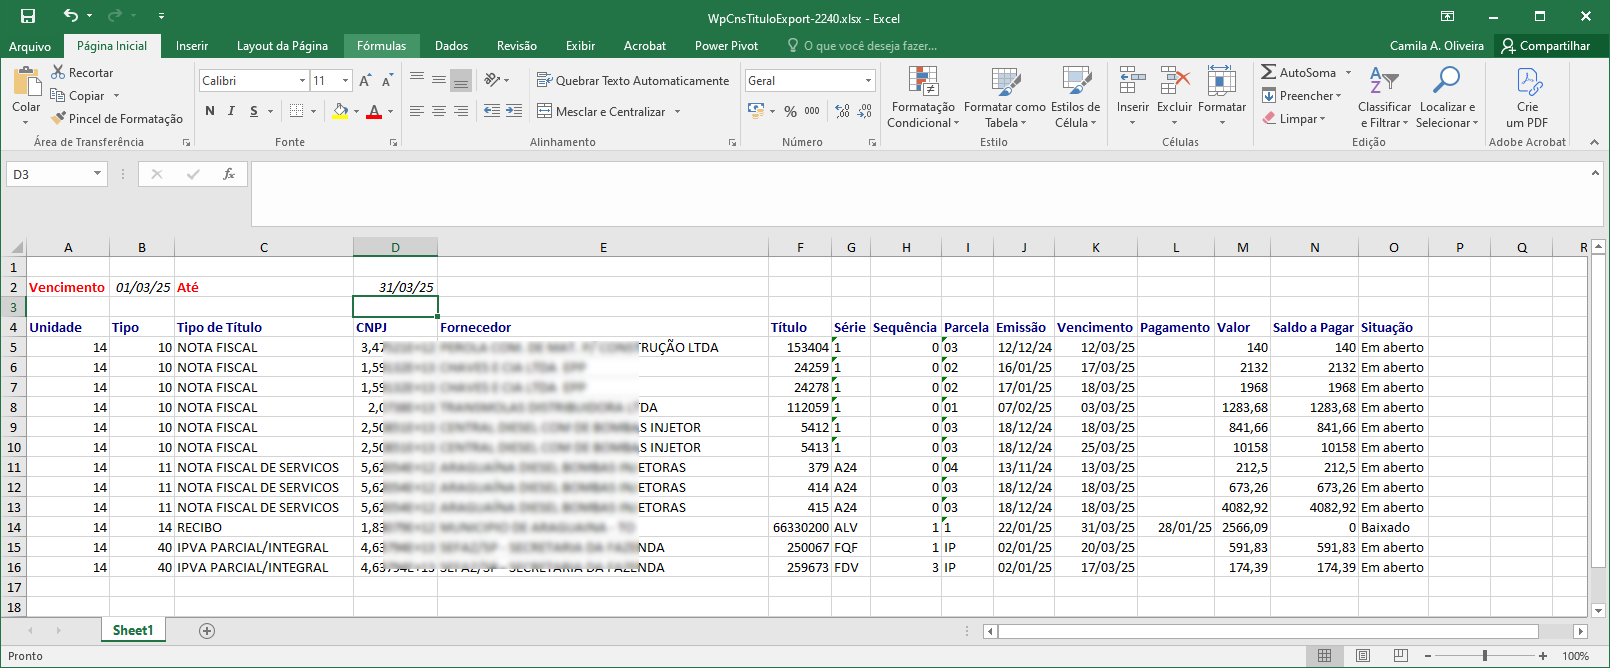The image size is (1610, 668).
Task: Create a PDF with Adobe Acrobat
Action: (x=1527, y=97)
